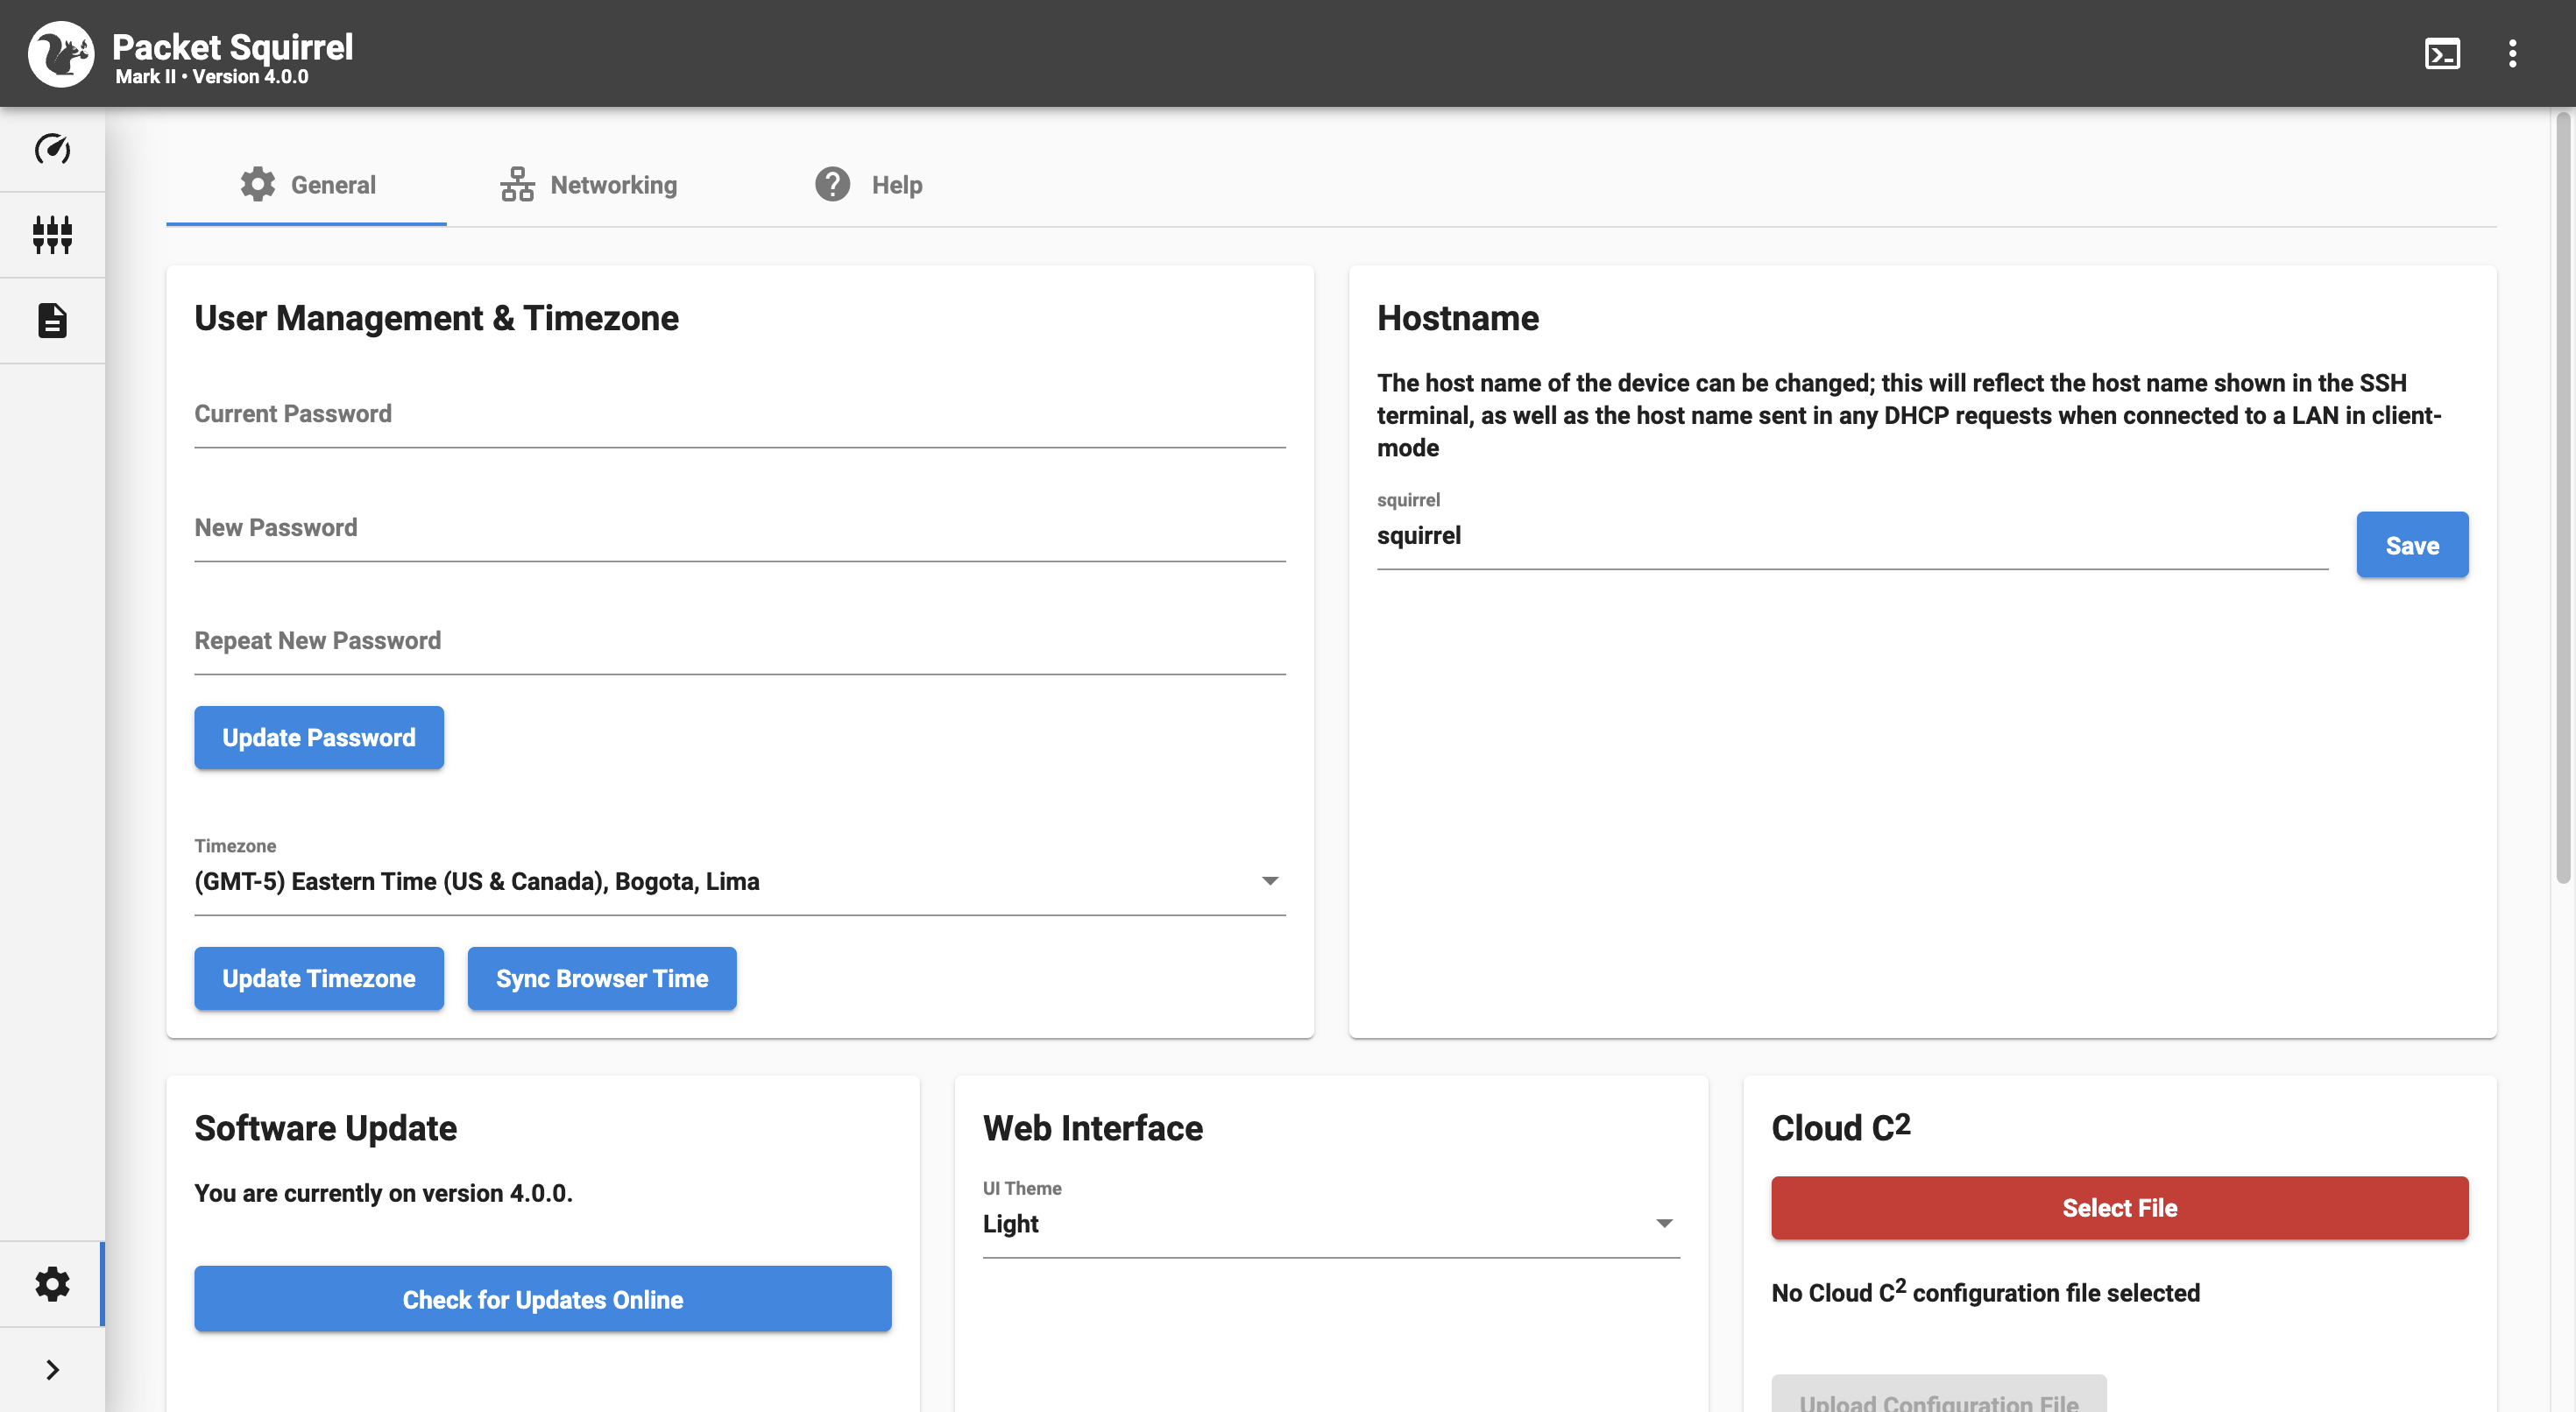Screen dimensions: 2576x1412
Task: Open the web terminal icon
Action: tap(2442, 54)
